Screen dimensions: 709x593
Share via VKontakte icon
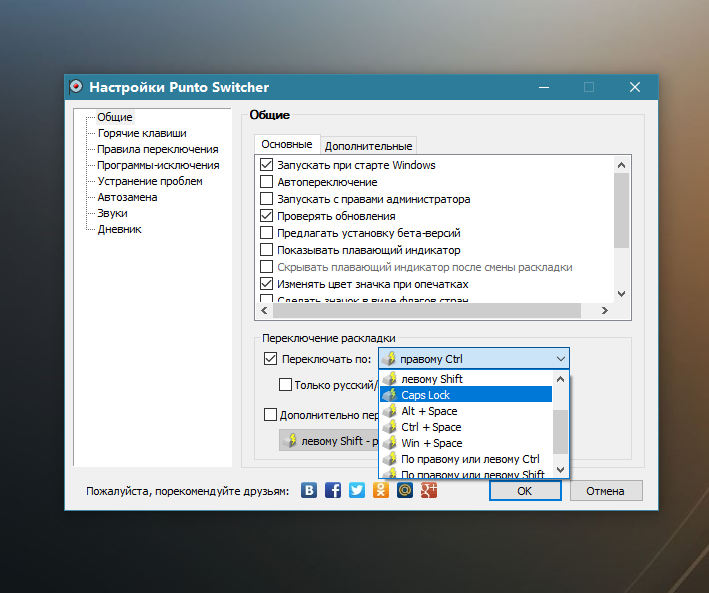pos(309,490)
